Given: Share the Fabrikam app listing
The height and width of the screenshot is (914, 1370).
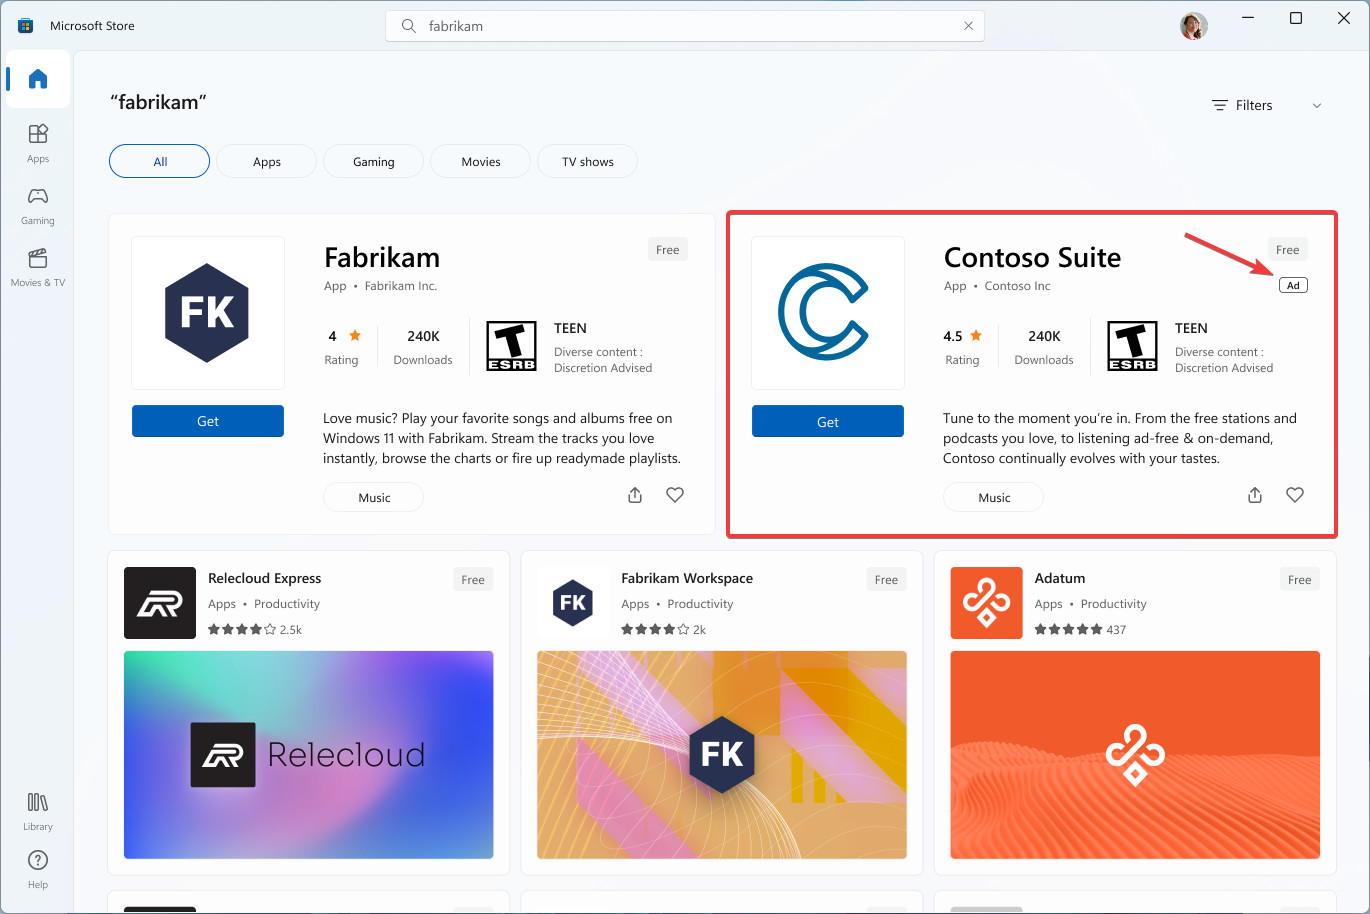Looking at the screenshot, I should (x=635, y=495).
